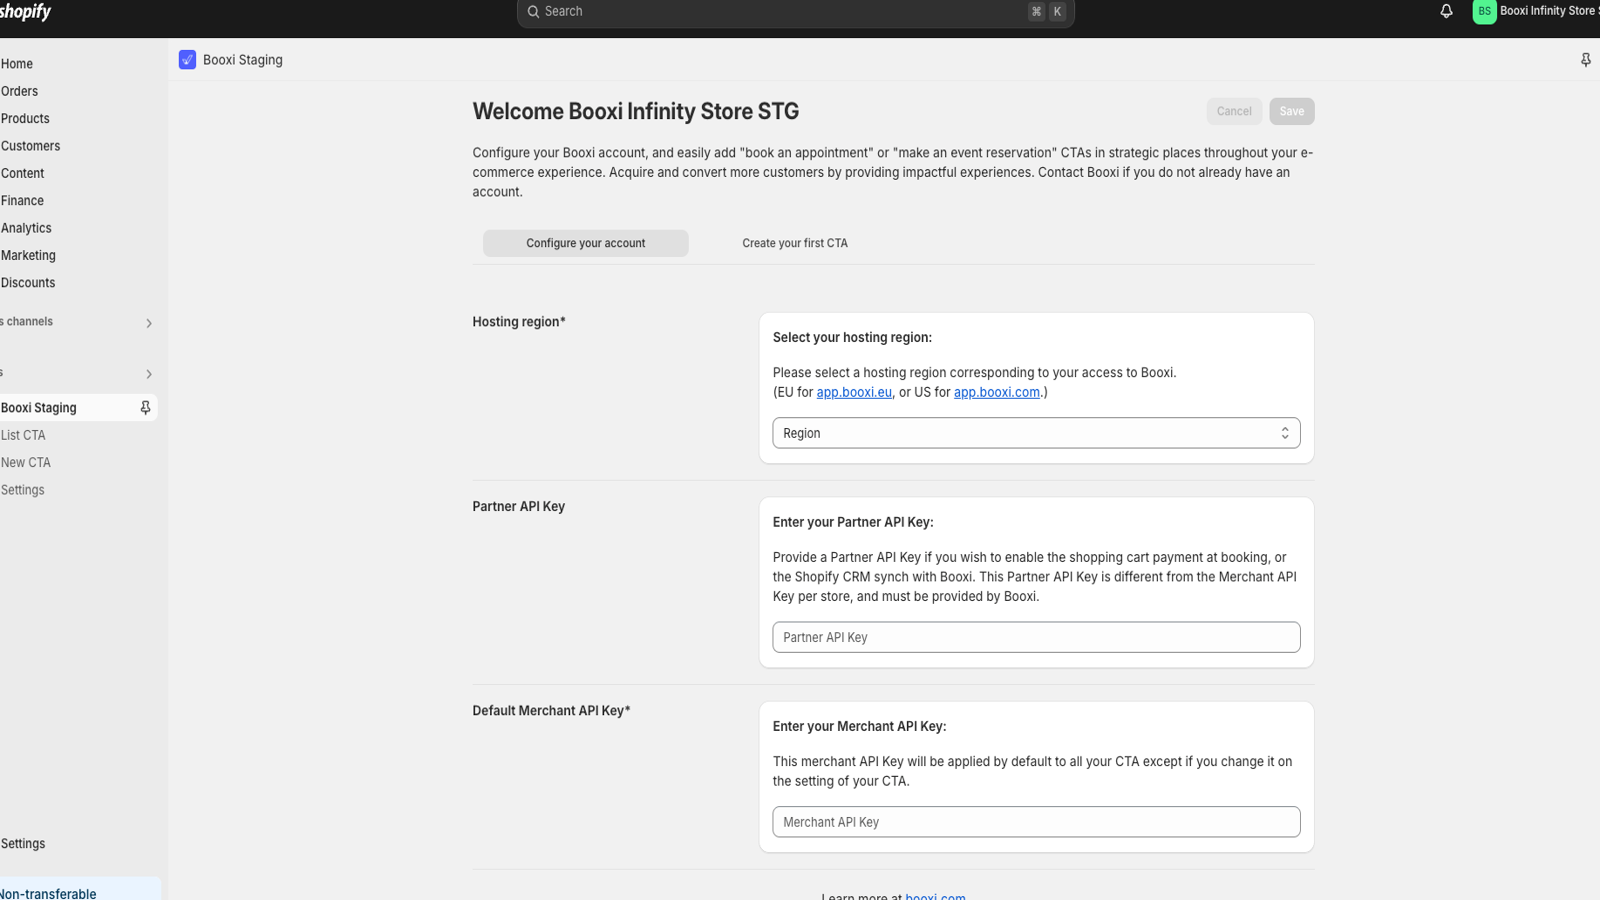Open notifications via the bell icon

pyautogui.click(x=1445, y=11)
